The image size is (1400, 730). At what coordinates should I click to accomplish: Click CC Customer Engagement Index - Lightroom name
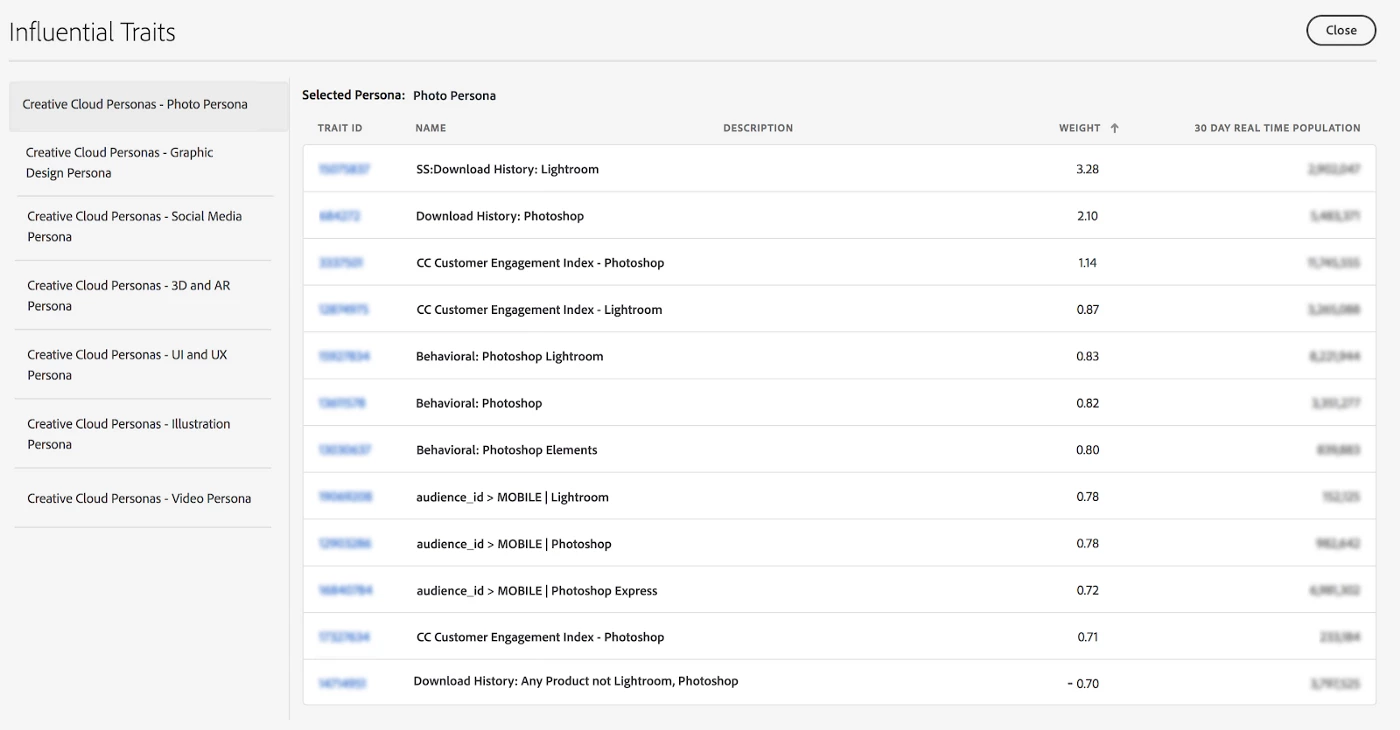(539, 310)
